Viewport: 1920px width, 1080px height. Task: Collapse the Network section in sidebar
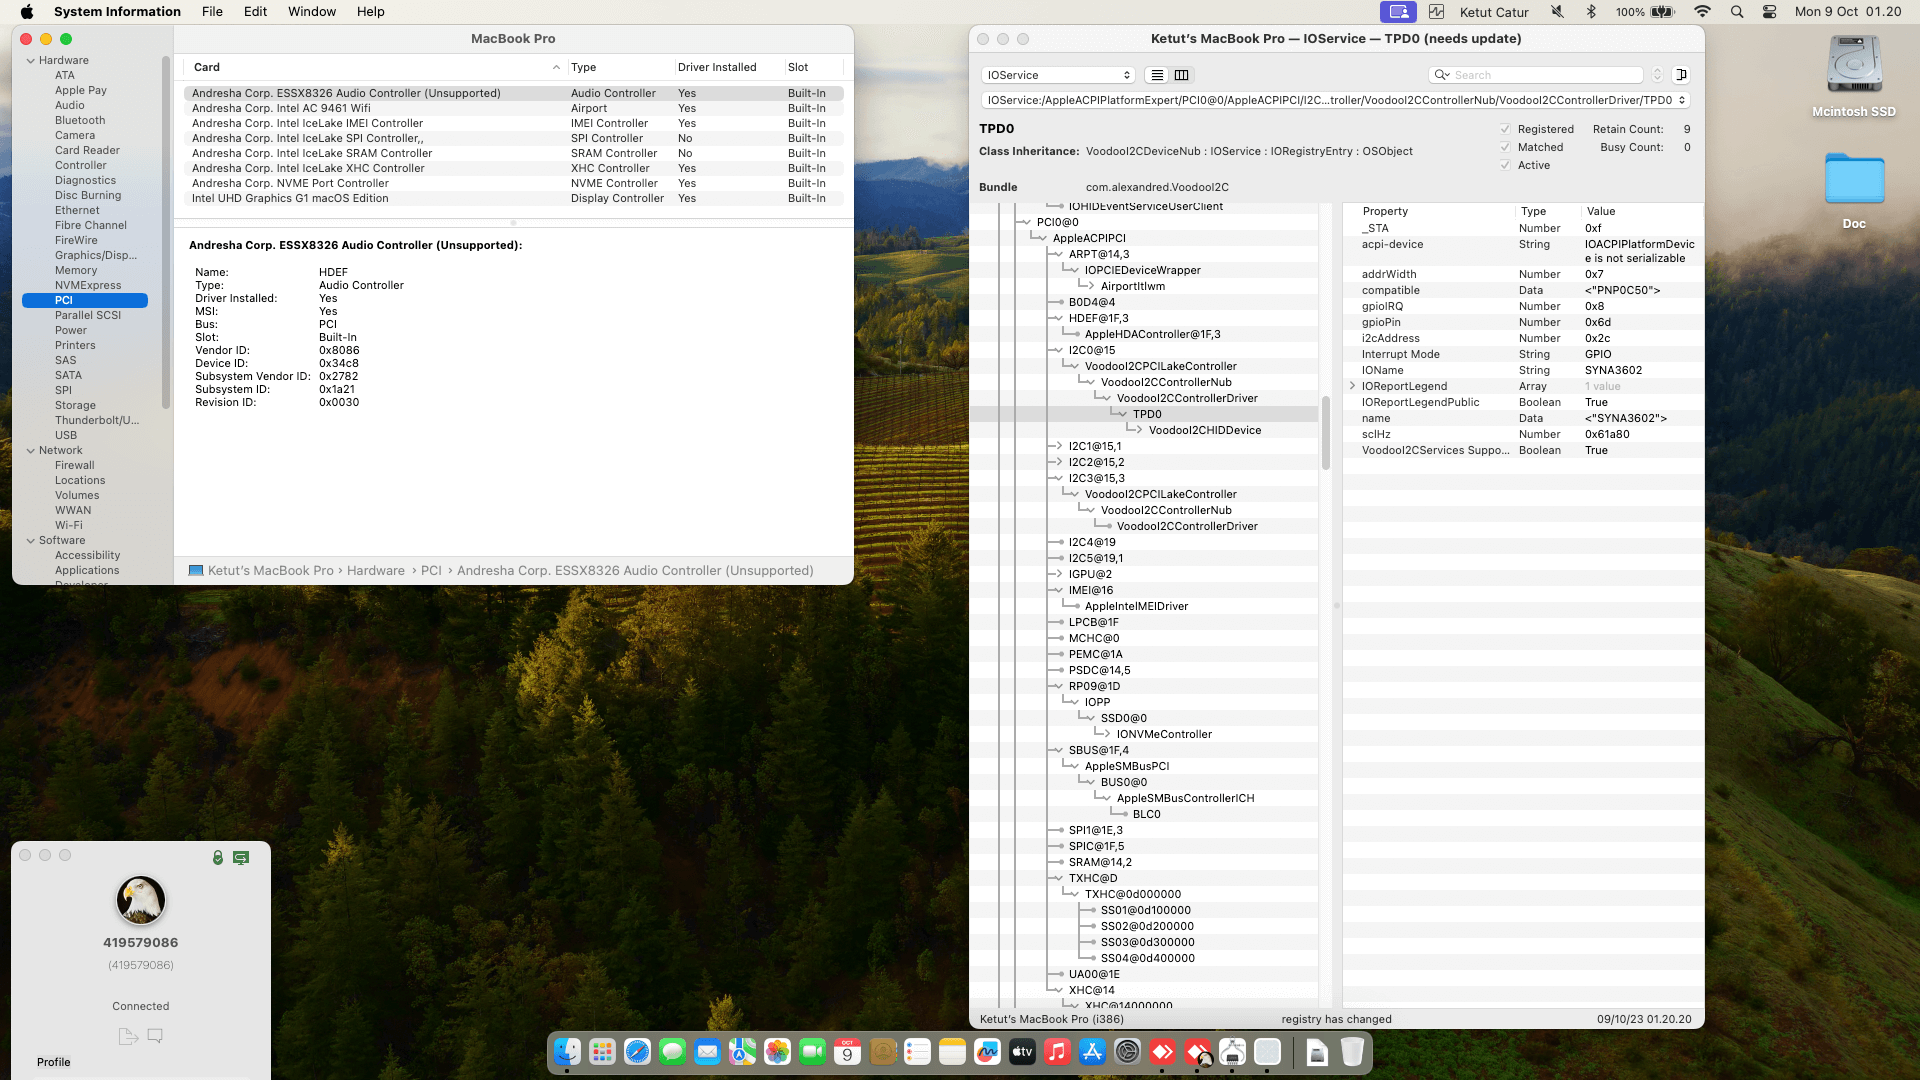[30, 451]
